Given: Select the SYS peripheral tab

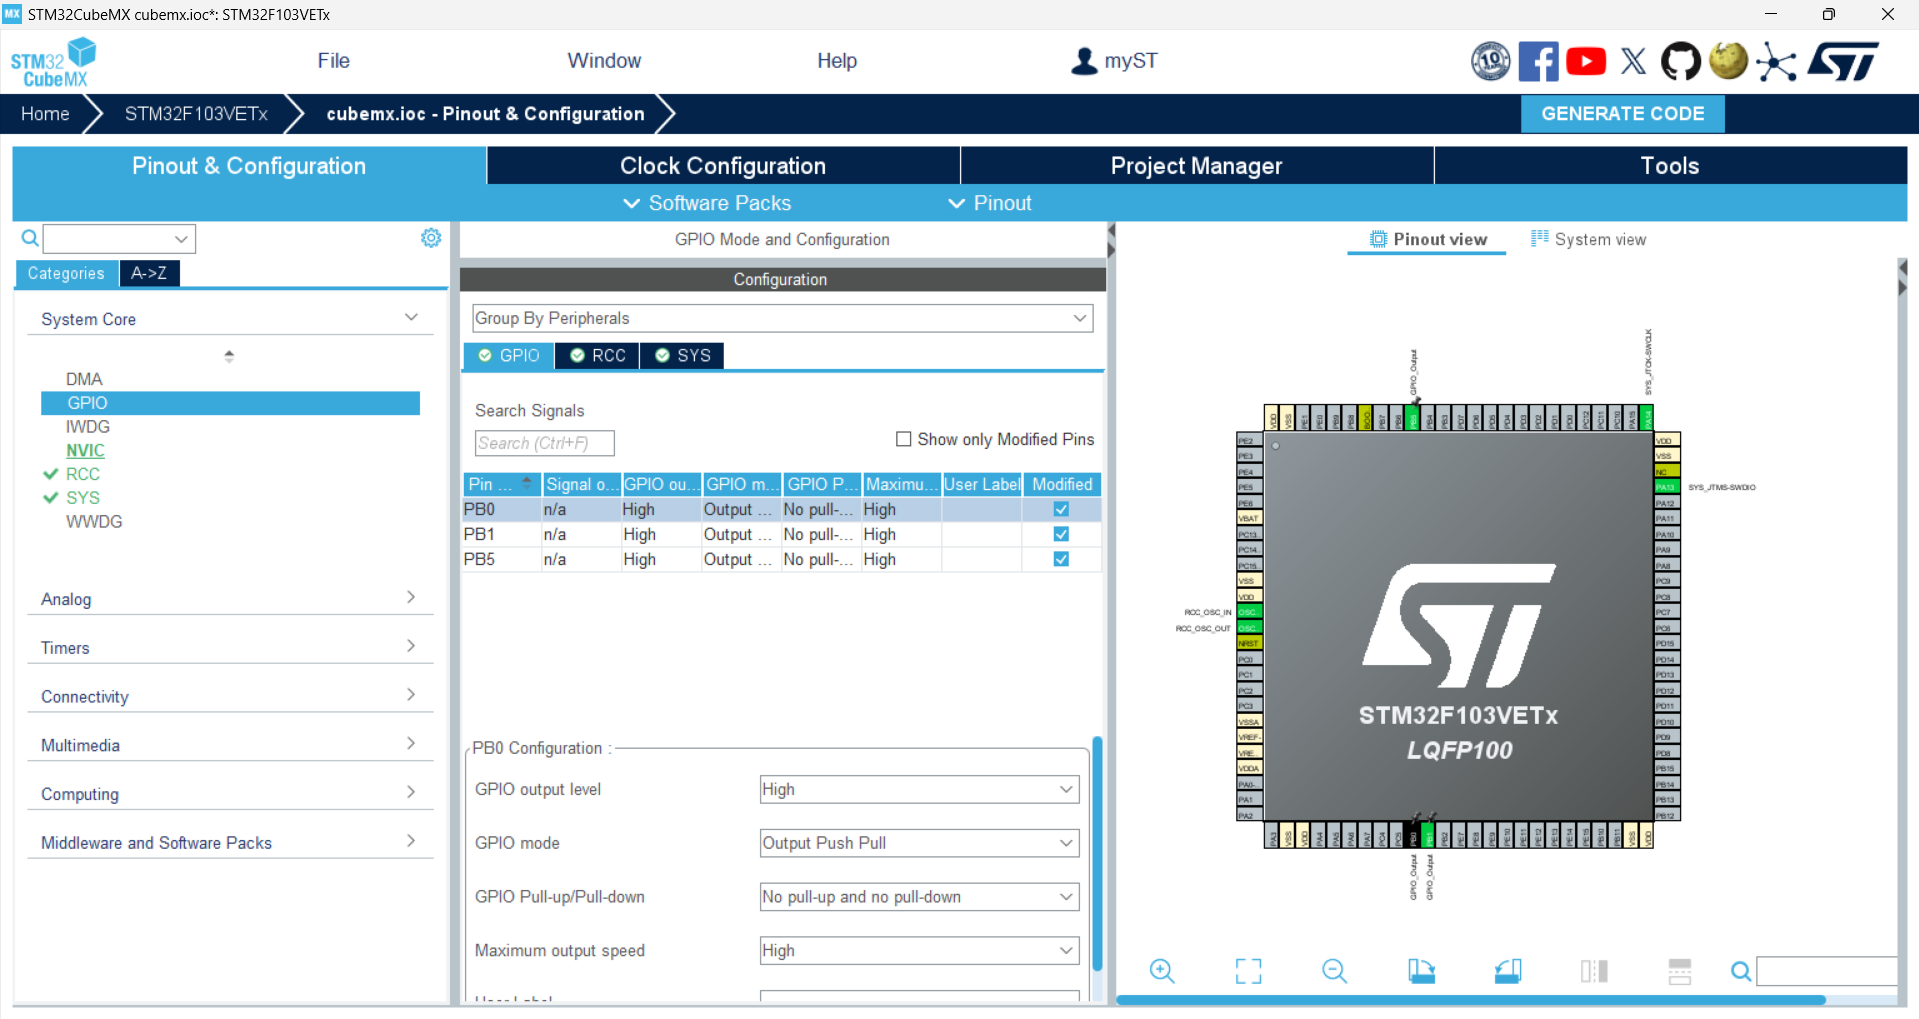Looking at the screenshot, I should coord(682,355).
